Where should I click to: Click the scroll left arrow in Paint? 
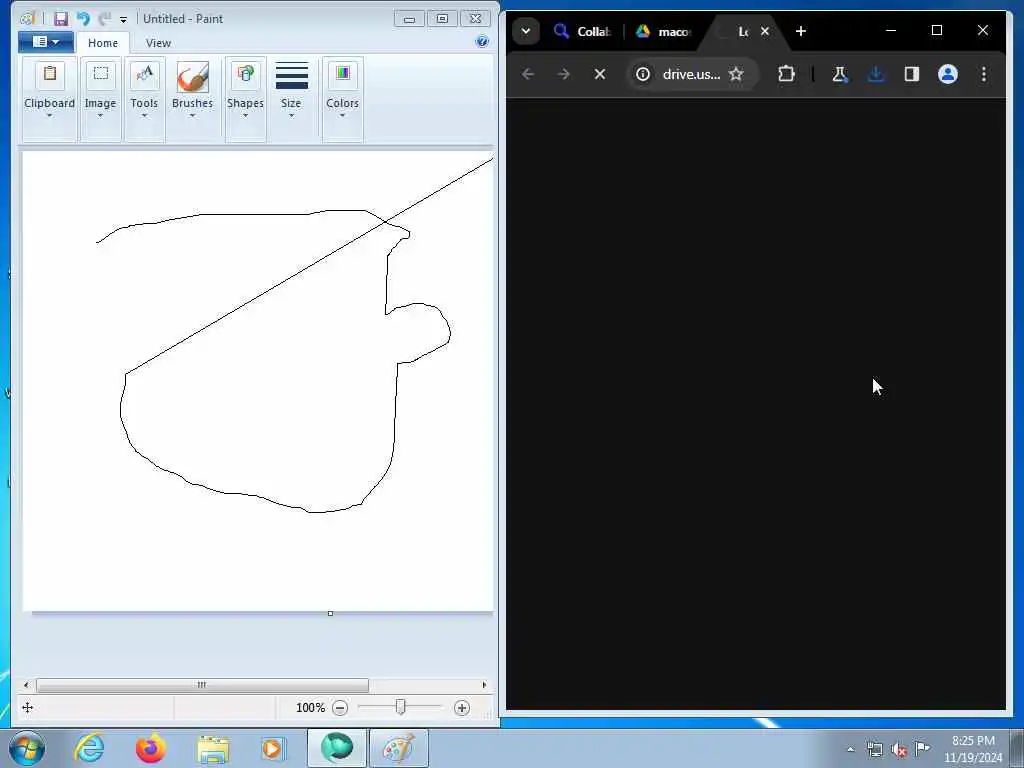(x=26, y=685)
